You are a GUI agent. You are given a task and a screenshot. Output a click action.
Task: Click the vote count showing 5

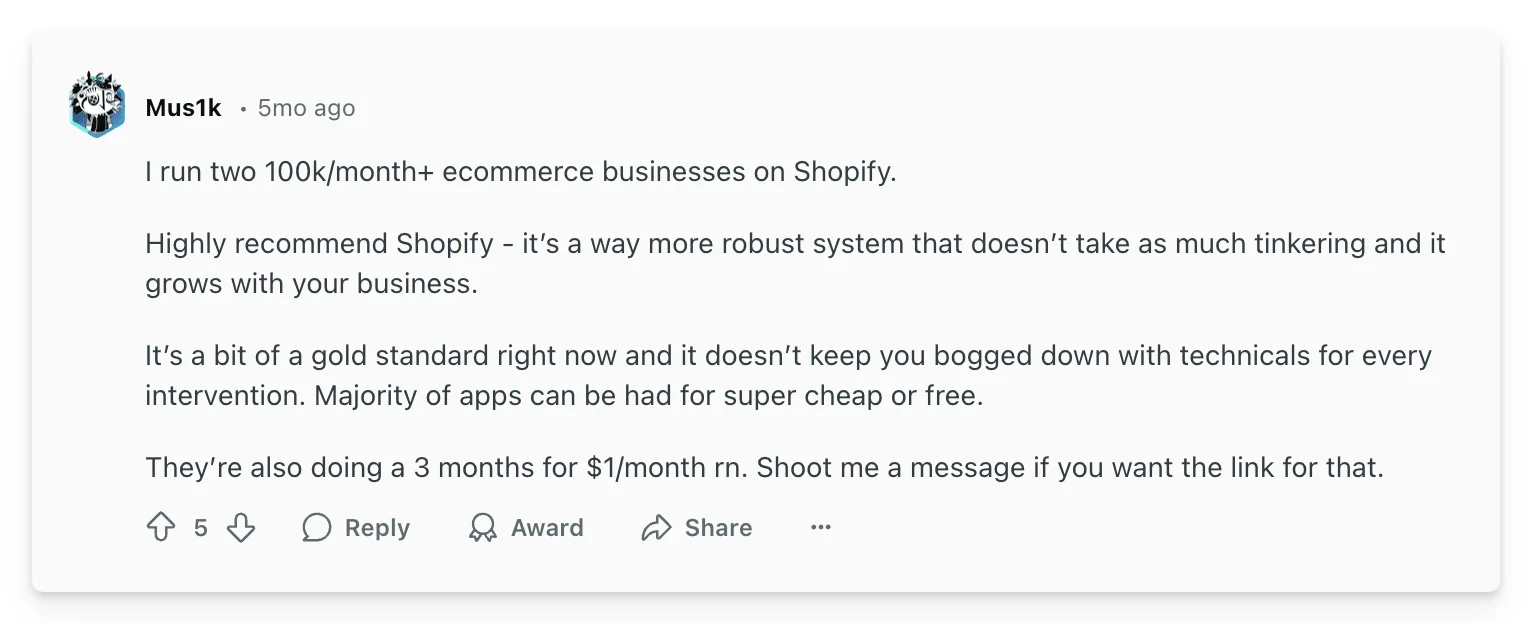(x=200, y=527)
